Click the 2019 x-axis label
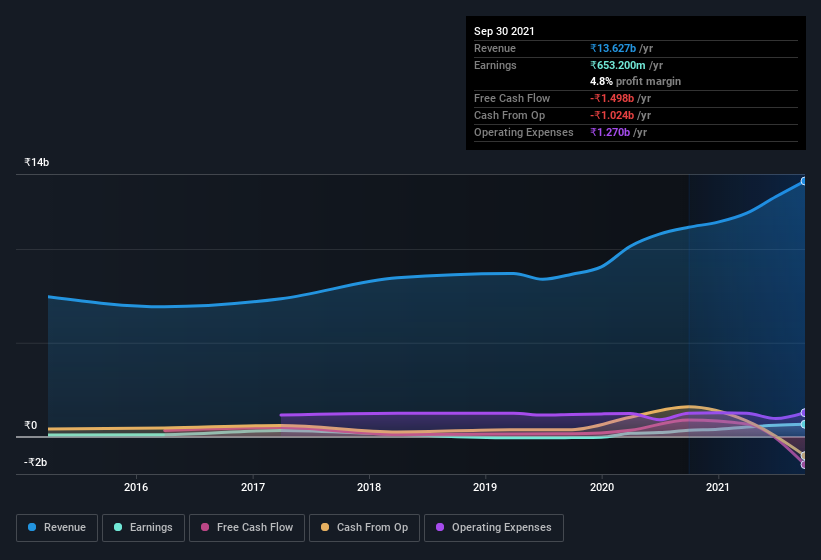This screenshot has width=821, height=560. [485, 487]
